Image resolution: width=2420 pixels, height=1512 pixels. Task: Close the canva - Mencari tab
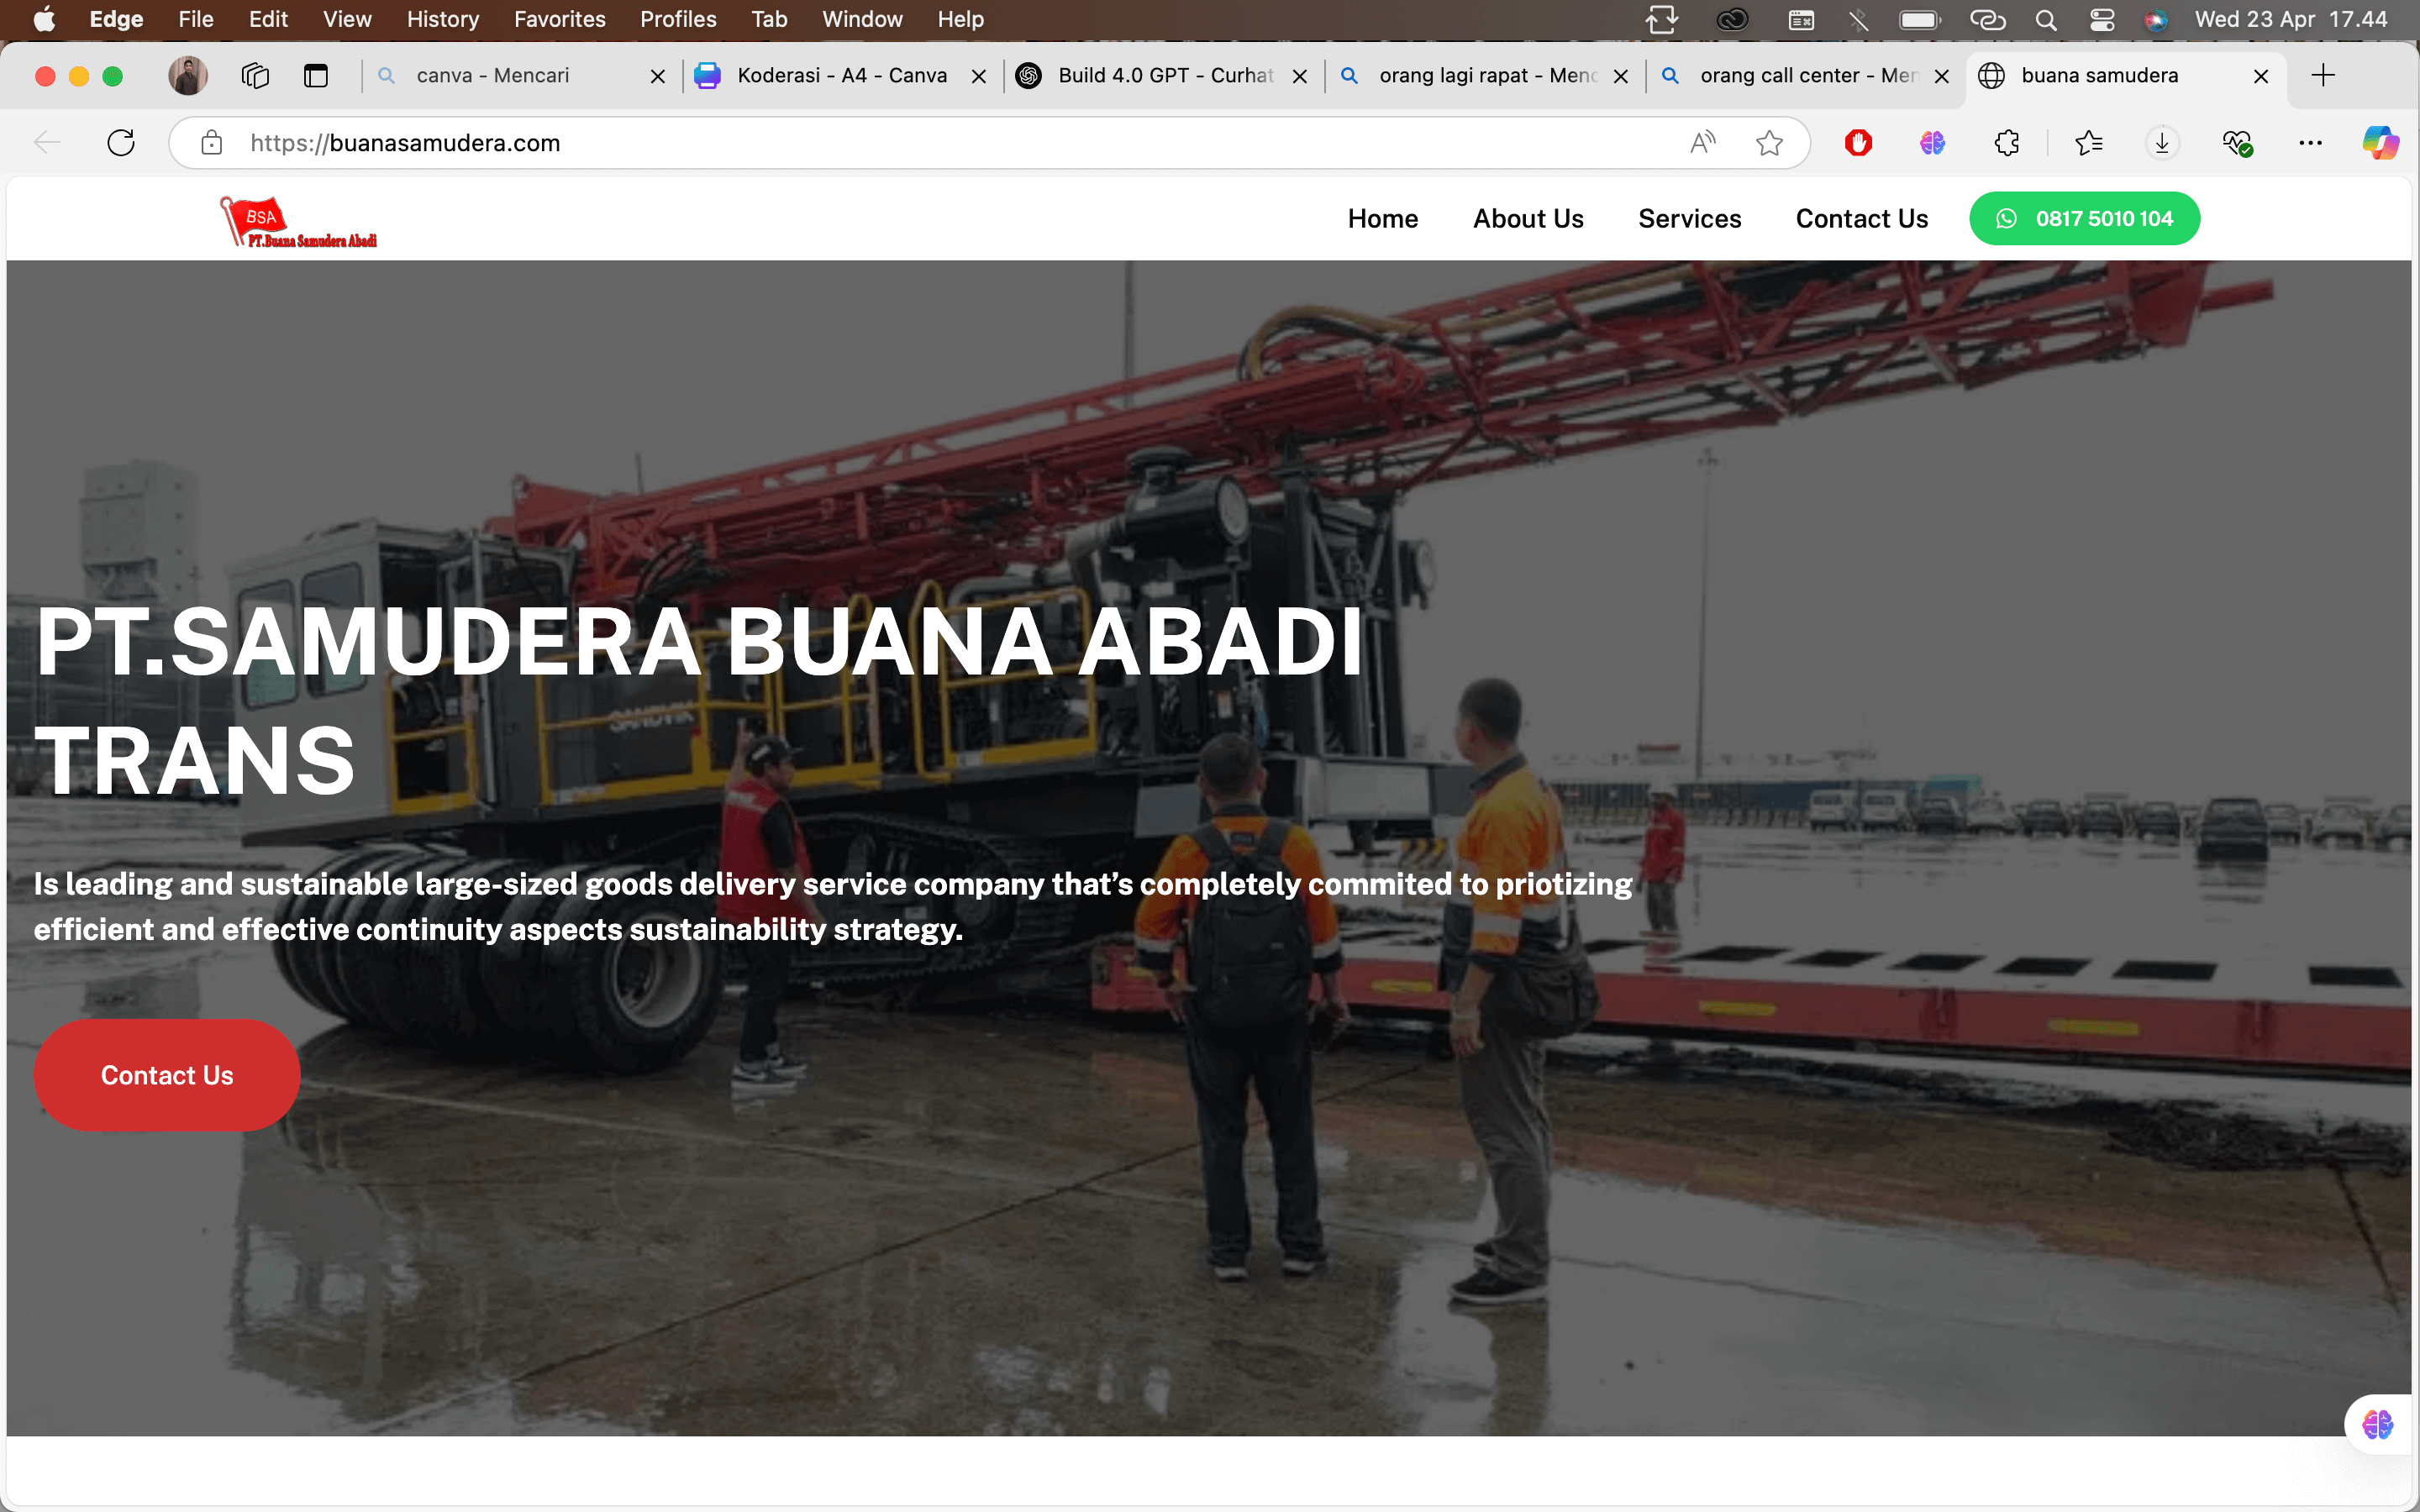(x=658, y=76)
